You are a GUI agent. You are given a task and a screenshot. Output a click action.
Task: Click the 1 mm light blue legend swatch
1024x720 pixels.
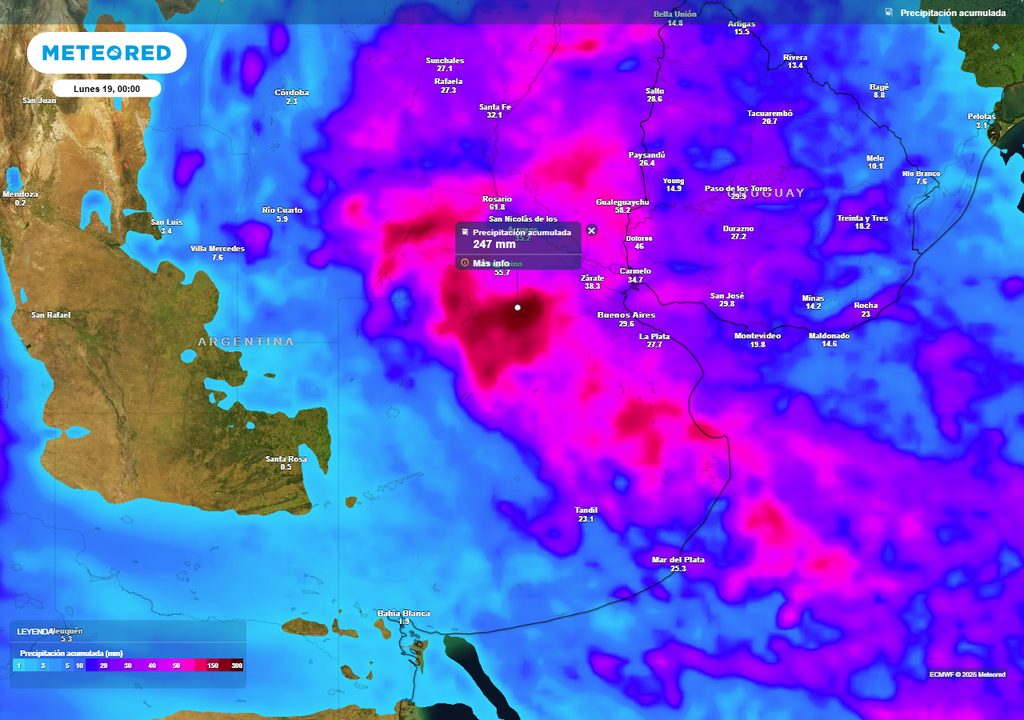click(x=19, y=665)
